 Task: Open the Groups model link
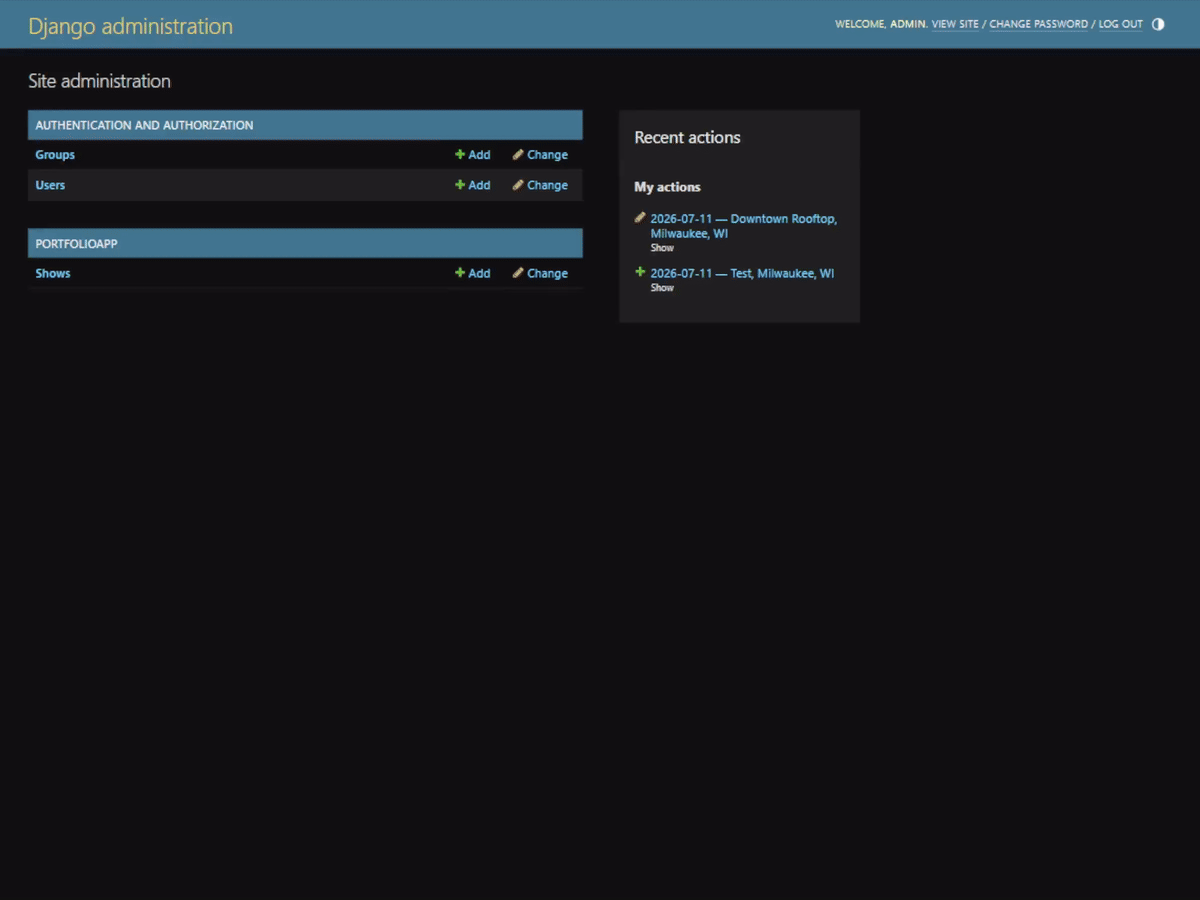click(55, 155)
